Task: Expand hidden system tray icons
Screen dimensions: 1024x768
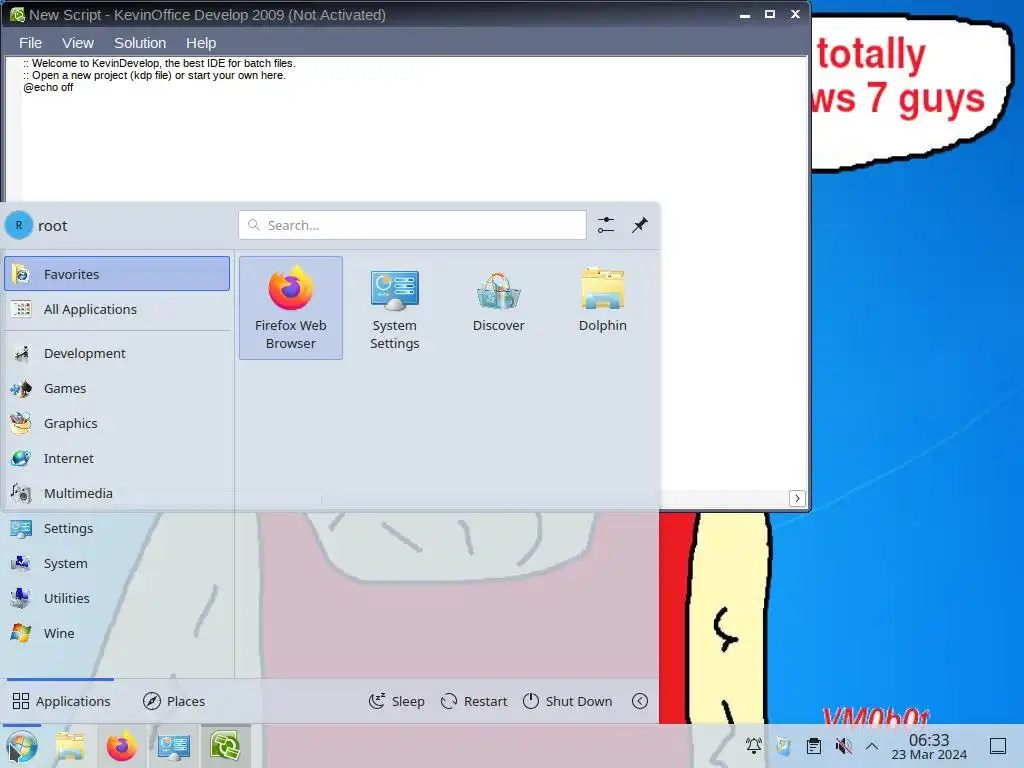Action: (x=872, y=746)
